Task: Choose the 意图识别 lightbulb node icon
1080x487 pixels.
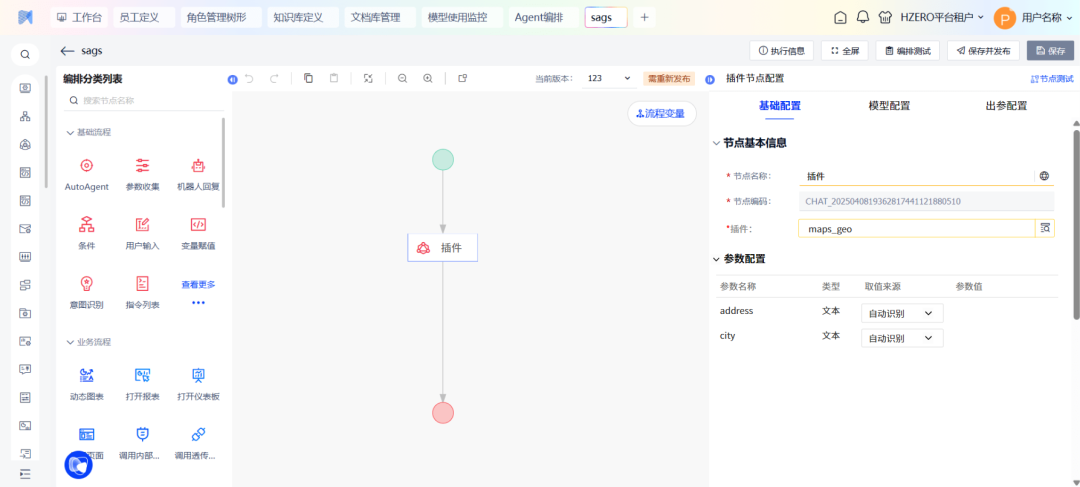Action: (x=87, y=283)
